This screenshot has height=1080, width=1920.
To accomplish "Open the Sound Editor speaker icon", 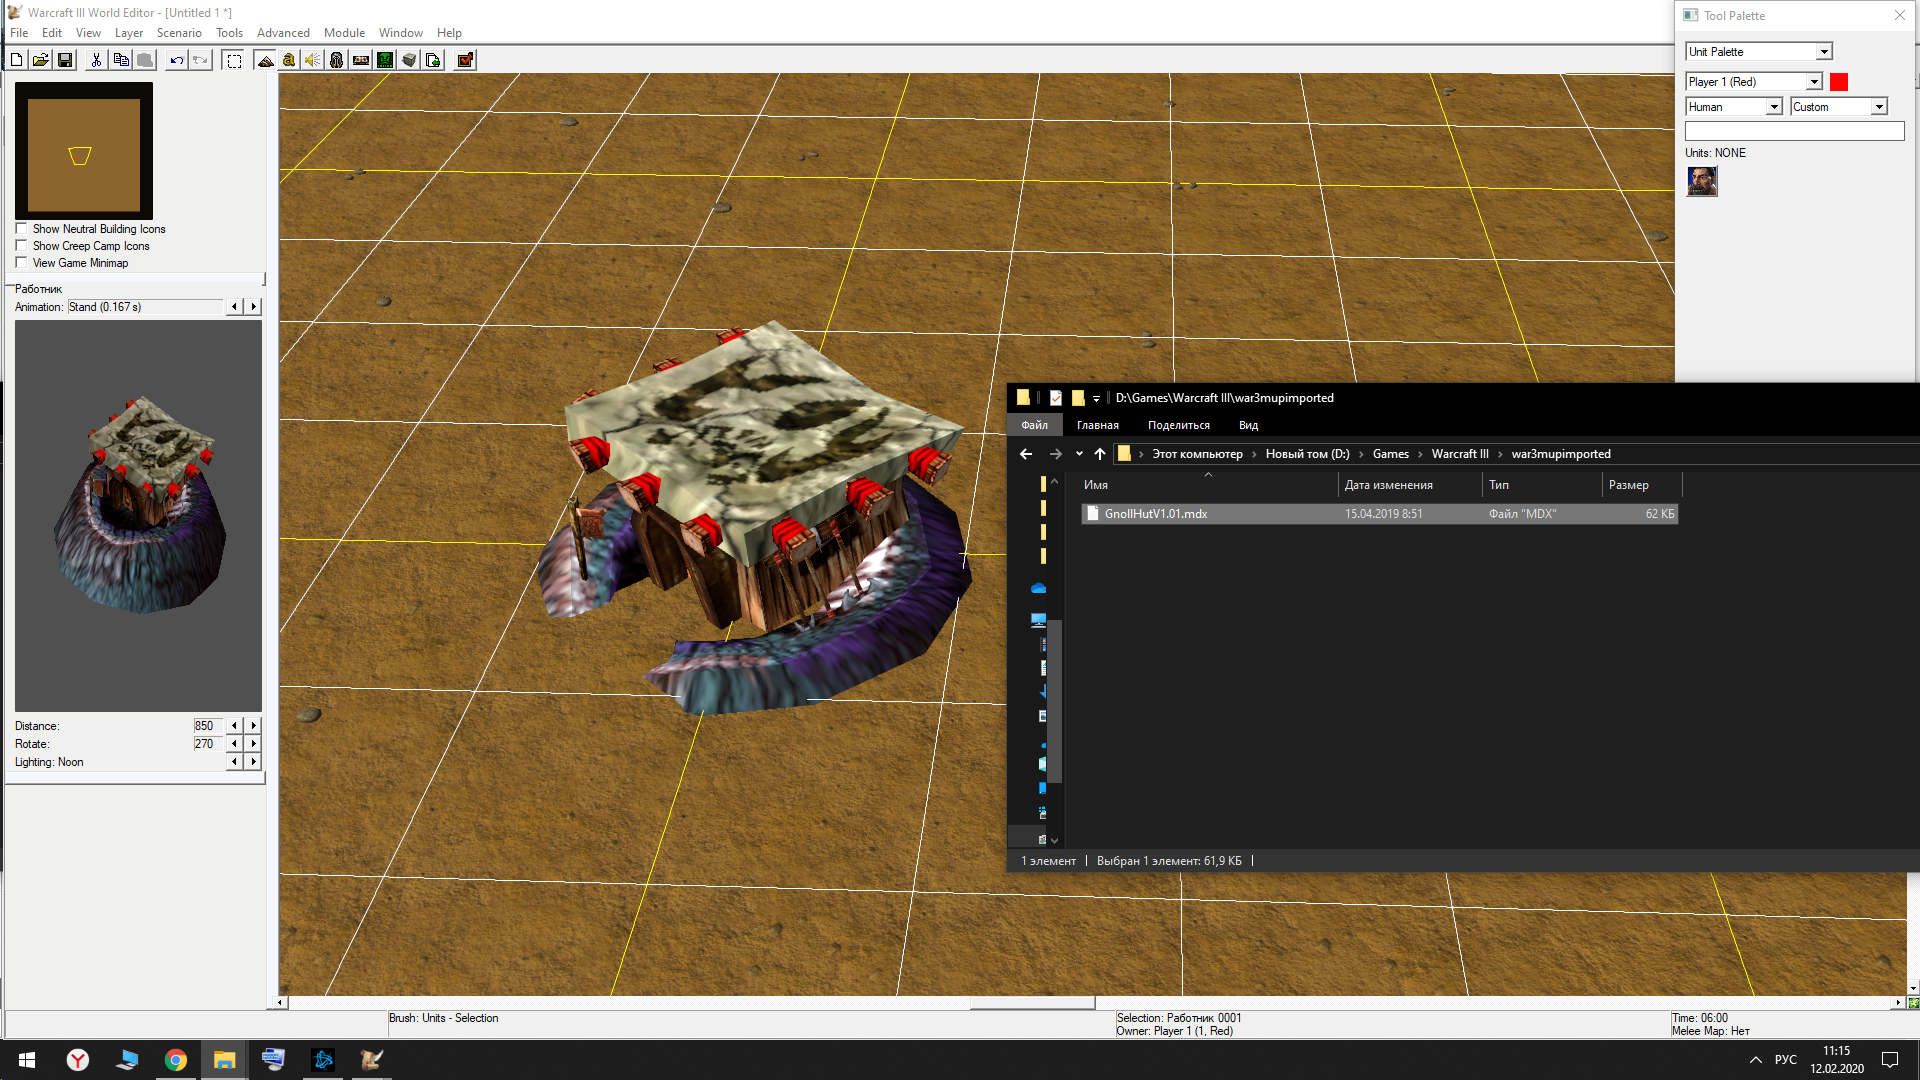I will pyautogui.click(x=313, y=60).
